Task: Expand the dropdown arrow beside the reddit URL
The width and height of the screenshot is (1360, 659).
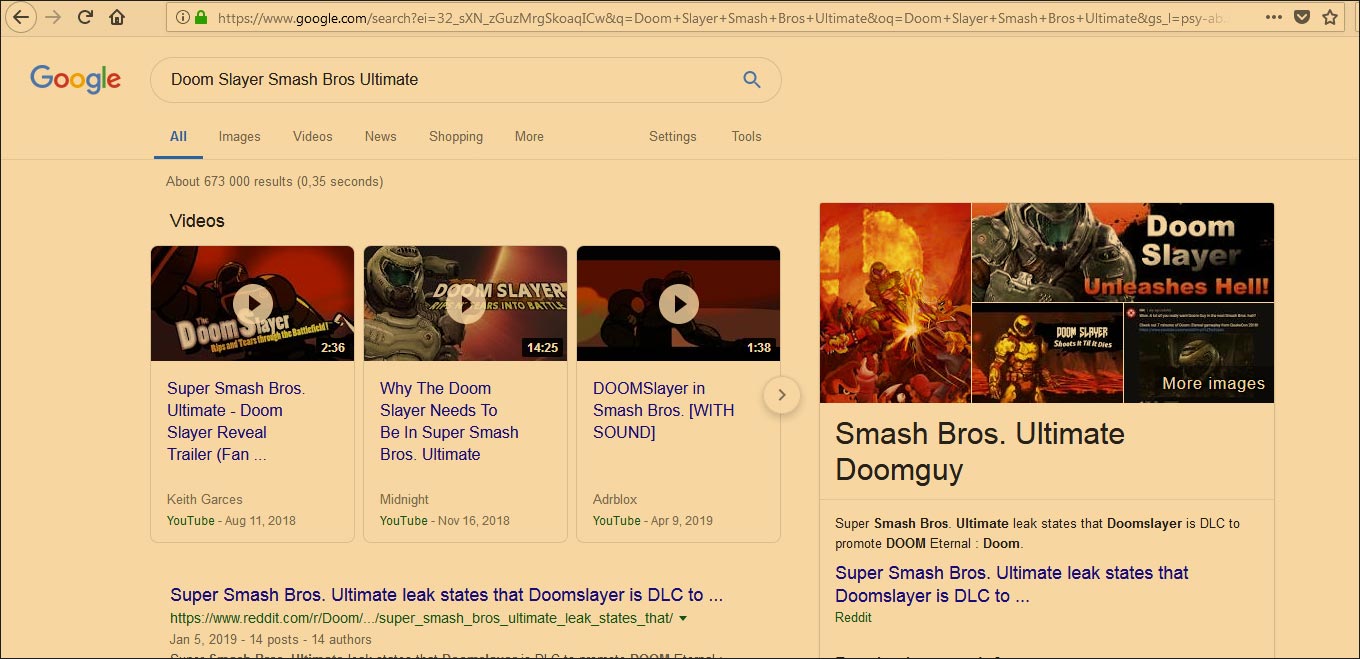Action: pos(683,618)
